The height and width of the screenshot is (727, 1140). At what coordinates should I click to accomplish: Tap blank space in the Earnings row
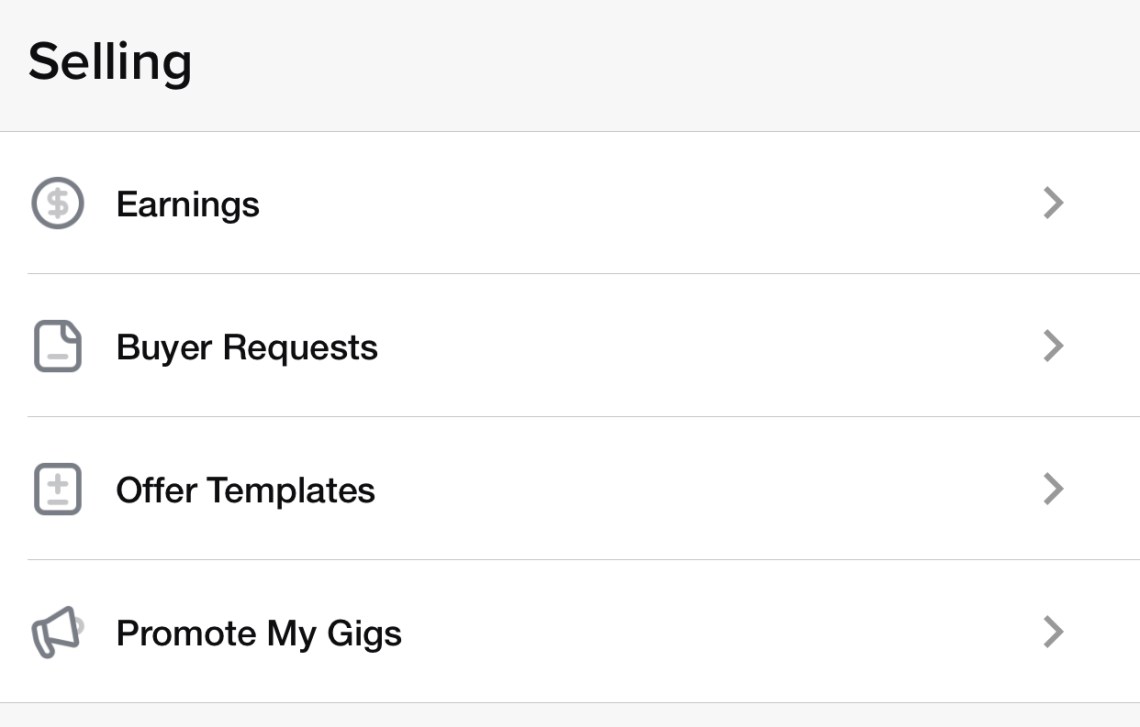coord(650,204)
